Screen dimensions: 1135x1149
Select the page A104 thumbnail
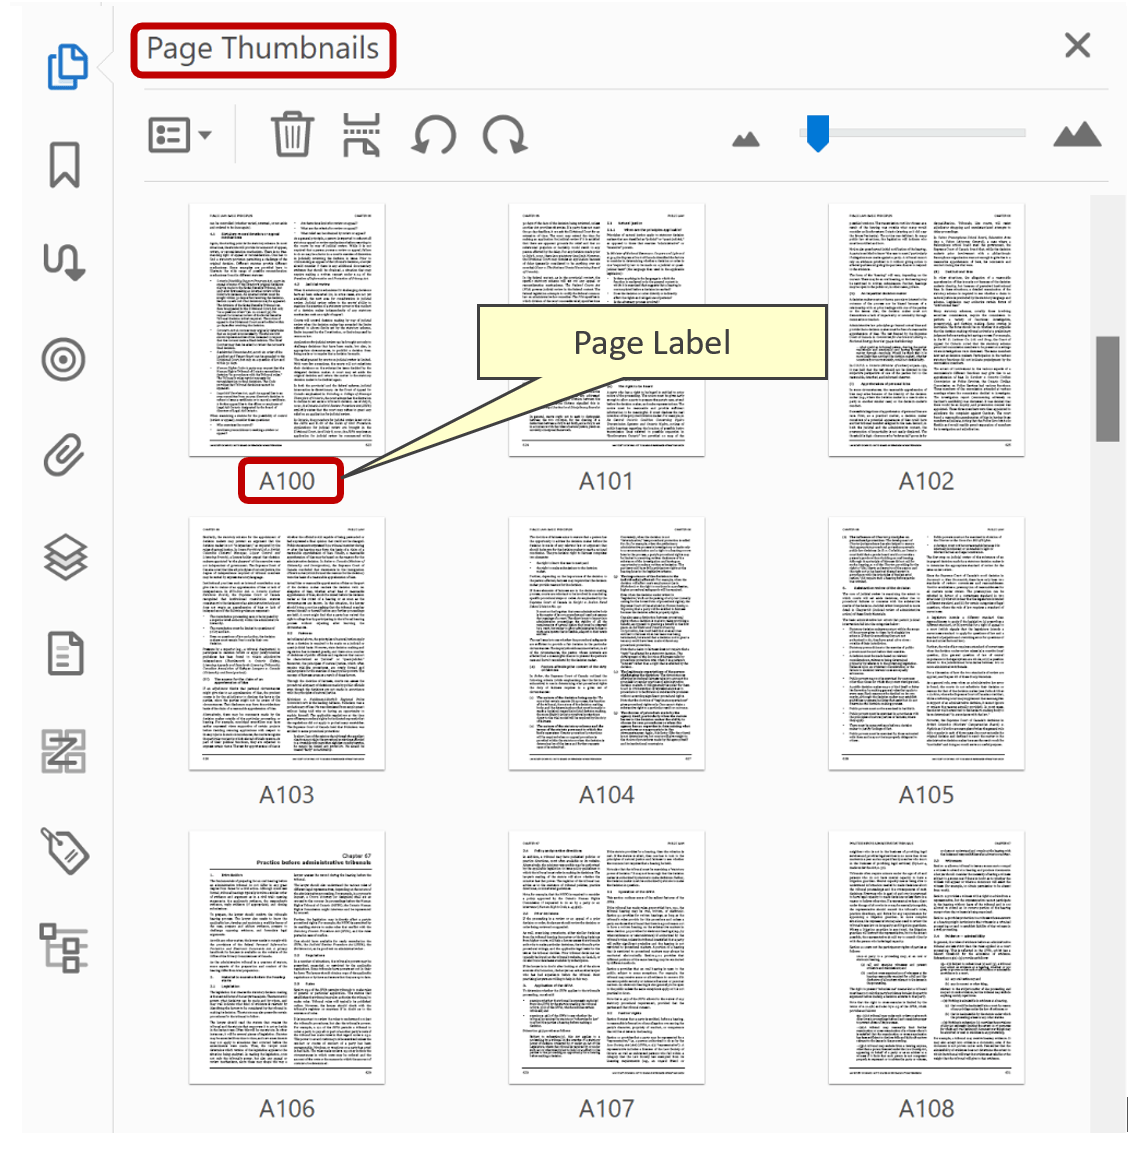pyautogui.click(x=609, y=640)
